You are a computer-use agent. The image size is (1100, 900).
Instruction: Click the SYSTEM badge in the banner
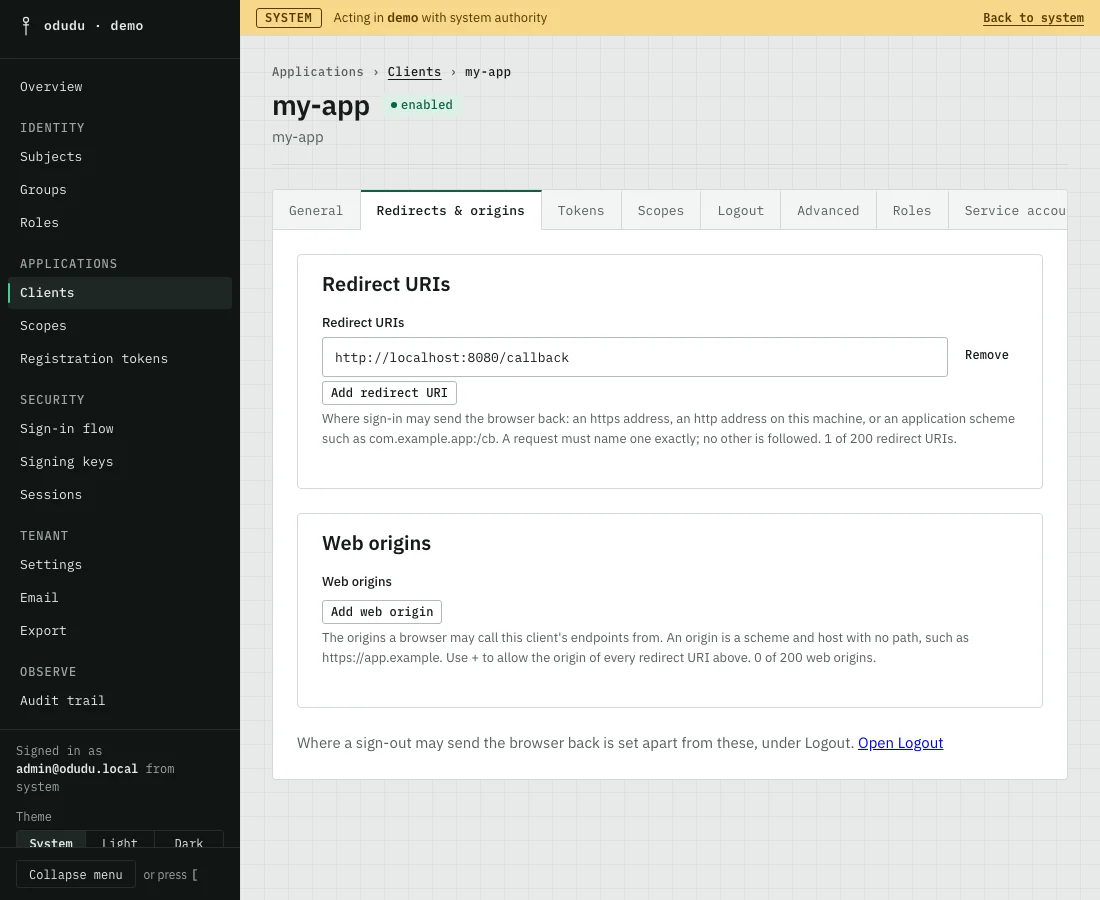(x=288, y=18)
